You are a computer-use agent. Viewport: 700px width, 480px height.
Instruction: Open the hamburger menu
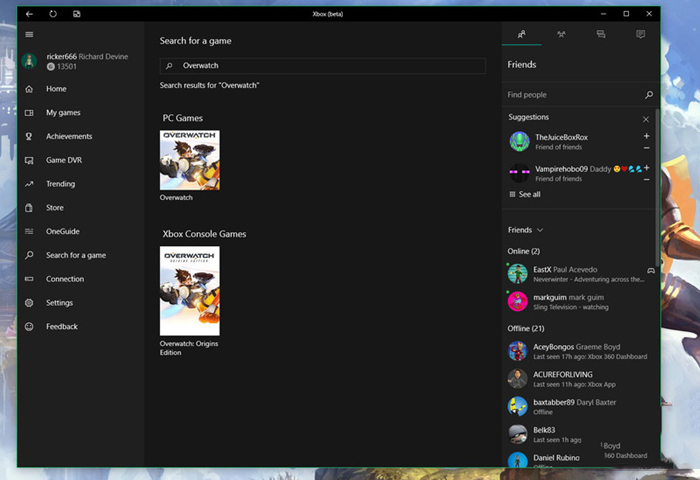coord(29,34)
